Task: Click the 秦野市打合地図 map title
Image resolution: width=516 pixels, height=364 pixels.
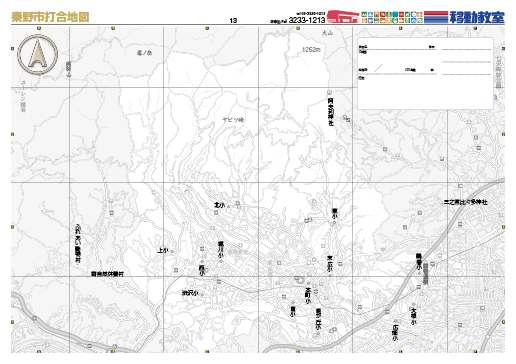Action: (x=50, y=17)
